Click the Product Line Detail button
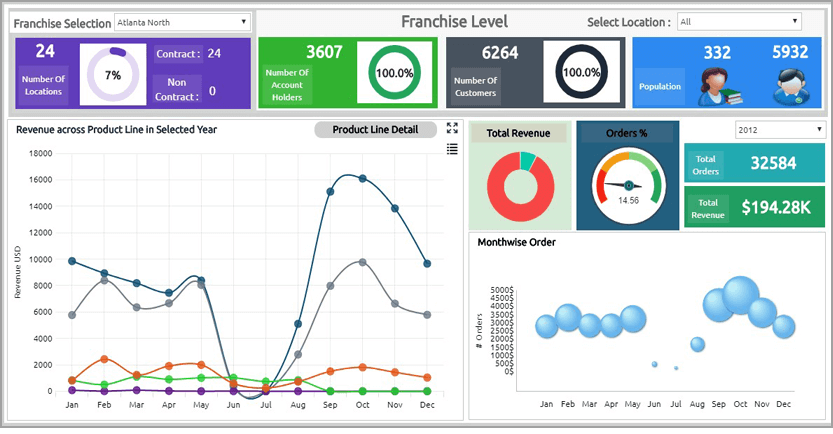This screenshot has width=833, height=434. (375, 130)
